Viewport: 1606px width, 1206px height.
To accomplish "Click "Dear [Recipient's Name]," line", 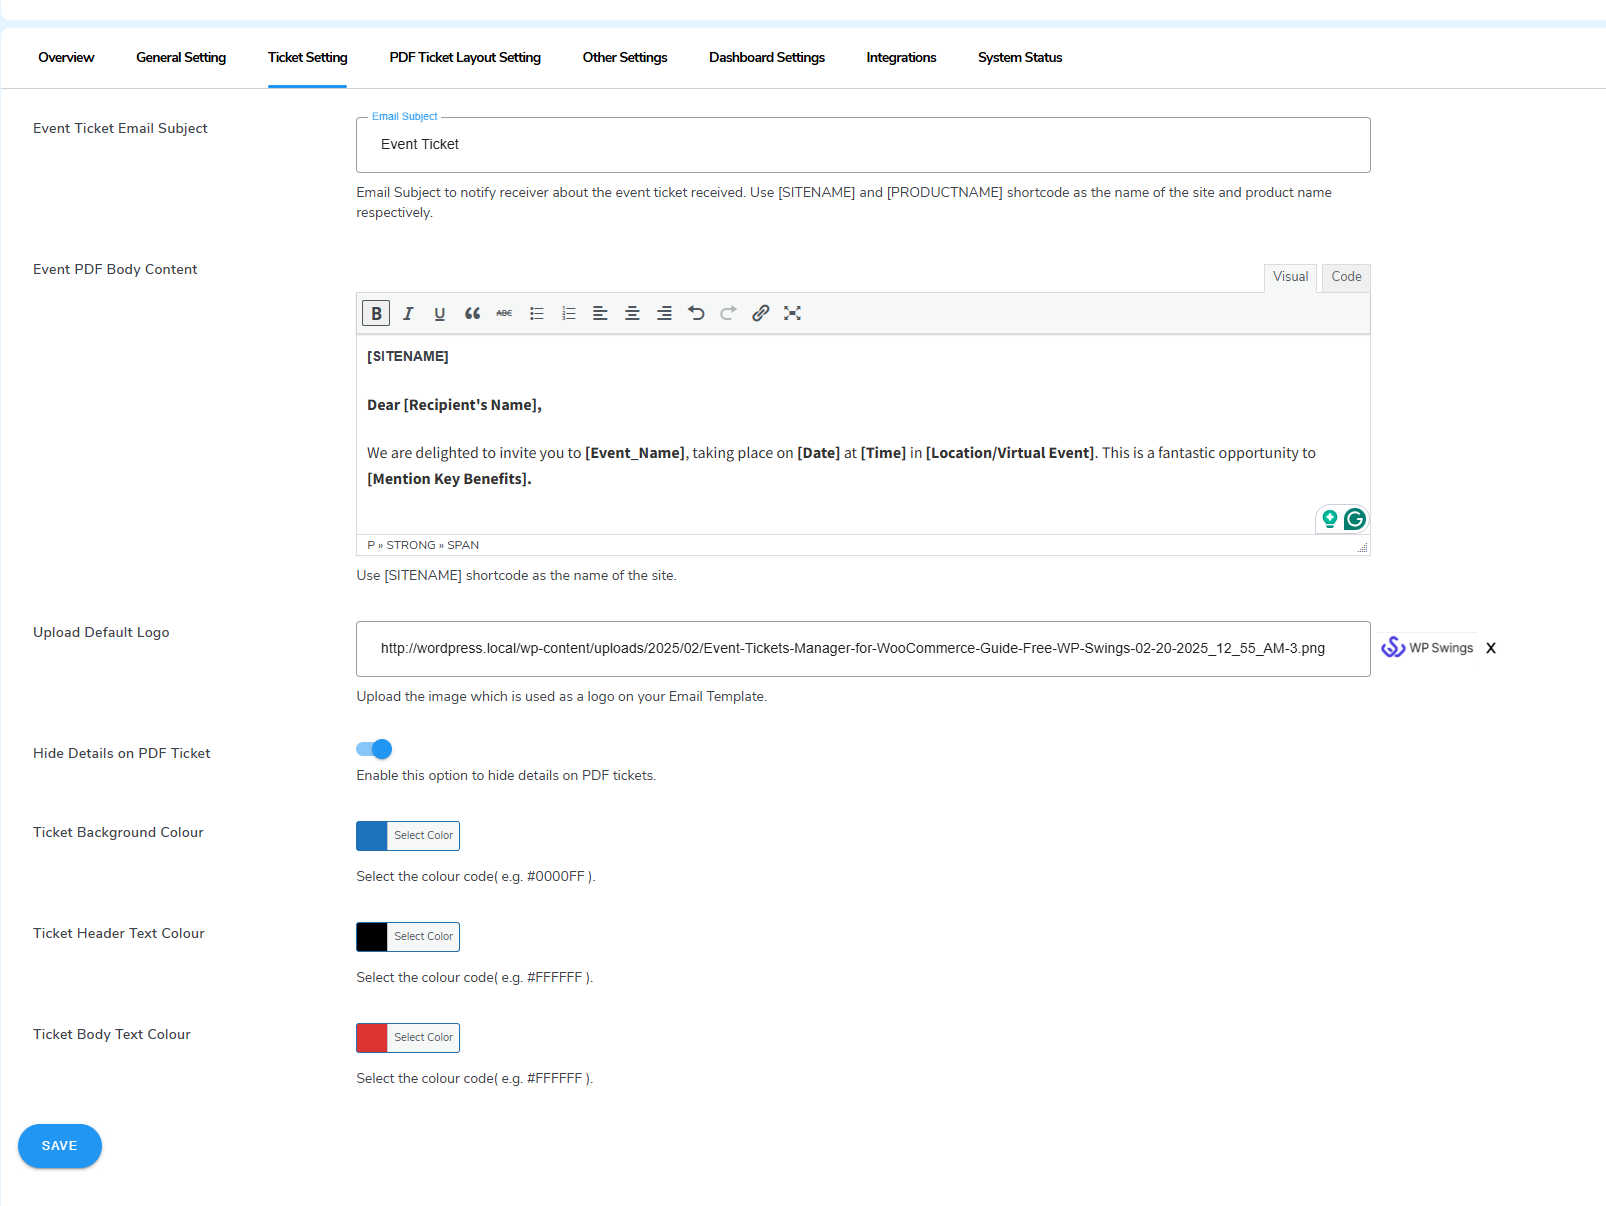I will (454, 405).
